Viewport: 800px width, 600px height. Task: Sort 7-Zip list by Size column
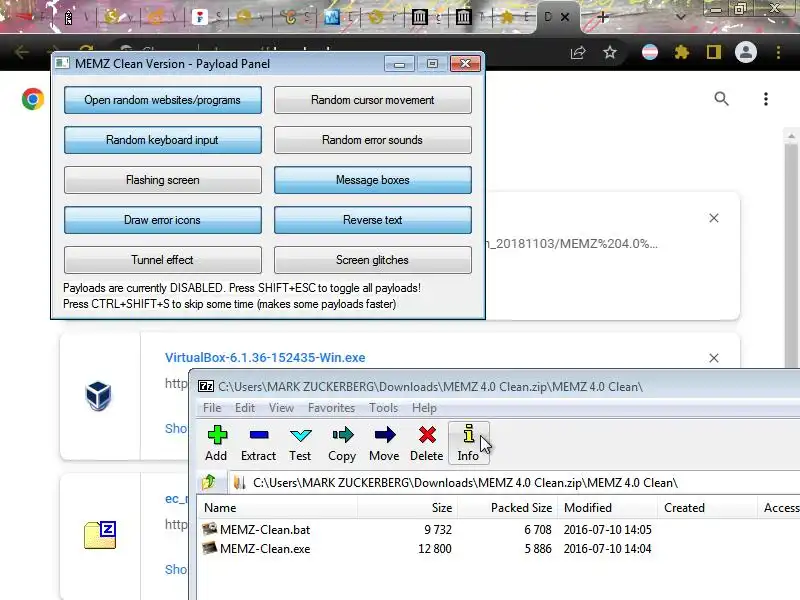(407, 508)
